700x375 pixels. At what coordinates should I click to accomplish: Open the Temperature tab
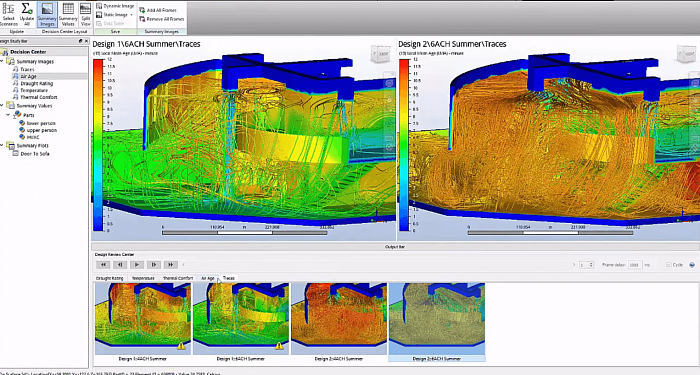click(143, 278)
